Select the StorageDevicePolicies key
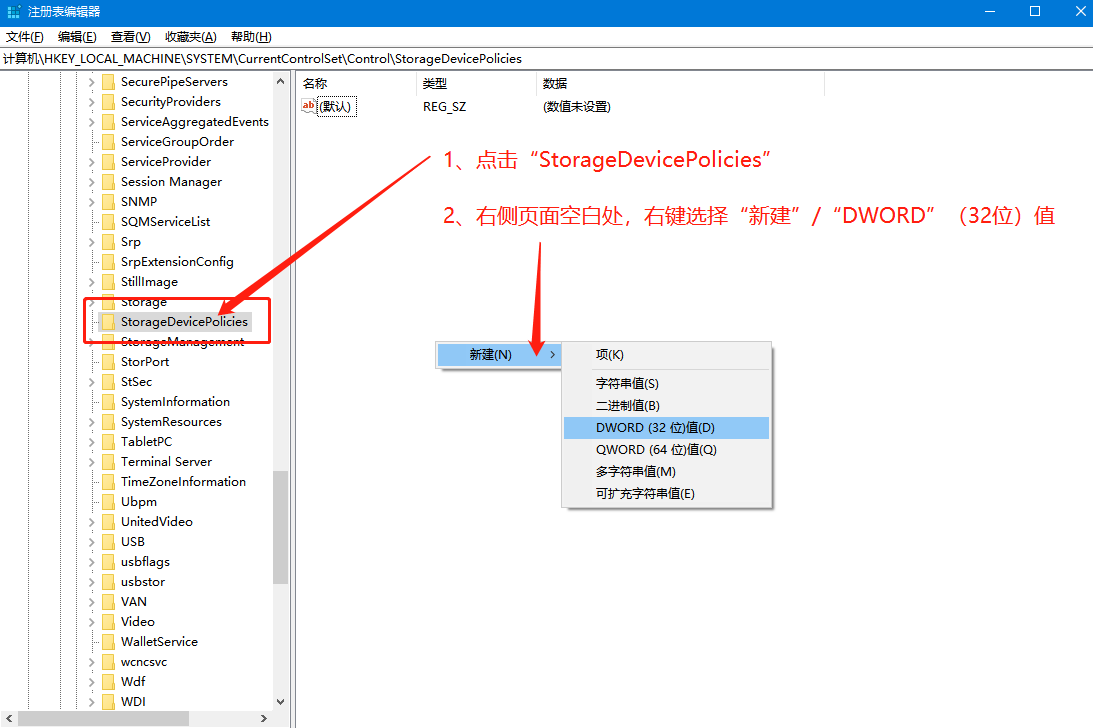 (184, 322)
